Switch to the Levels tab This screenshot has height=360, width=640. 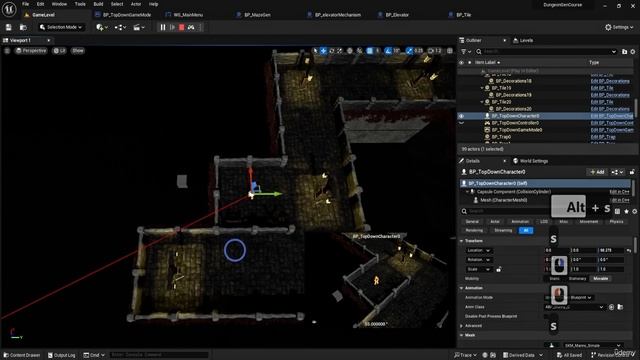(523, 40)
